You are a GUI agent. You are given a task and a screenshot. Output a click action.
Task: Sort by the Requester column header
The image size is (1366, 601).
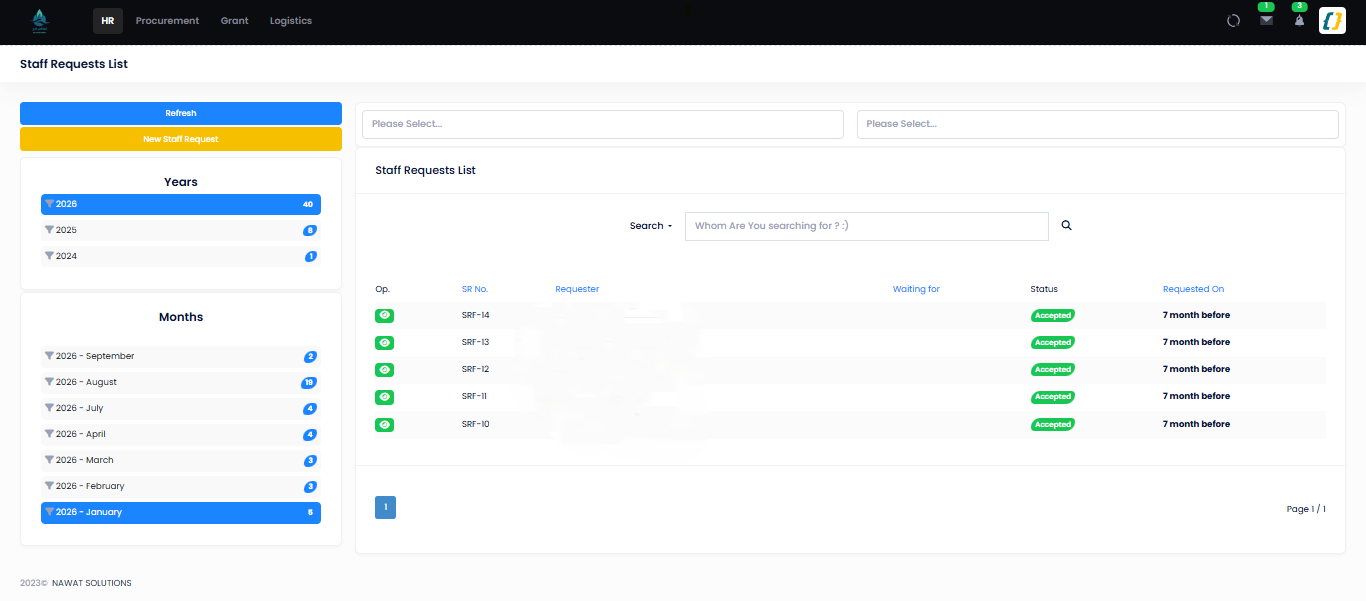coord(577,289)
